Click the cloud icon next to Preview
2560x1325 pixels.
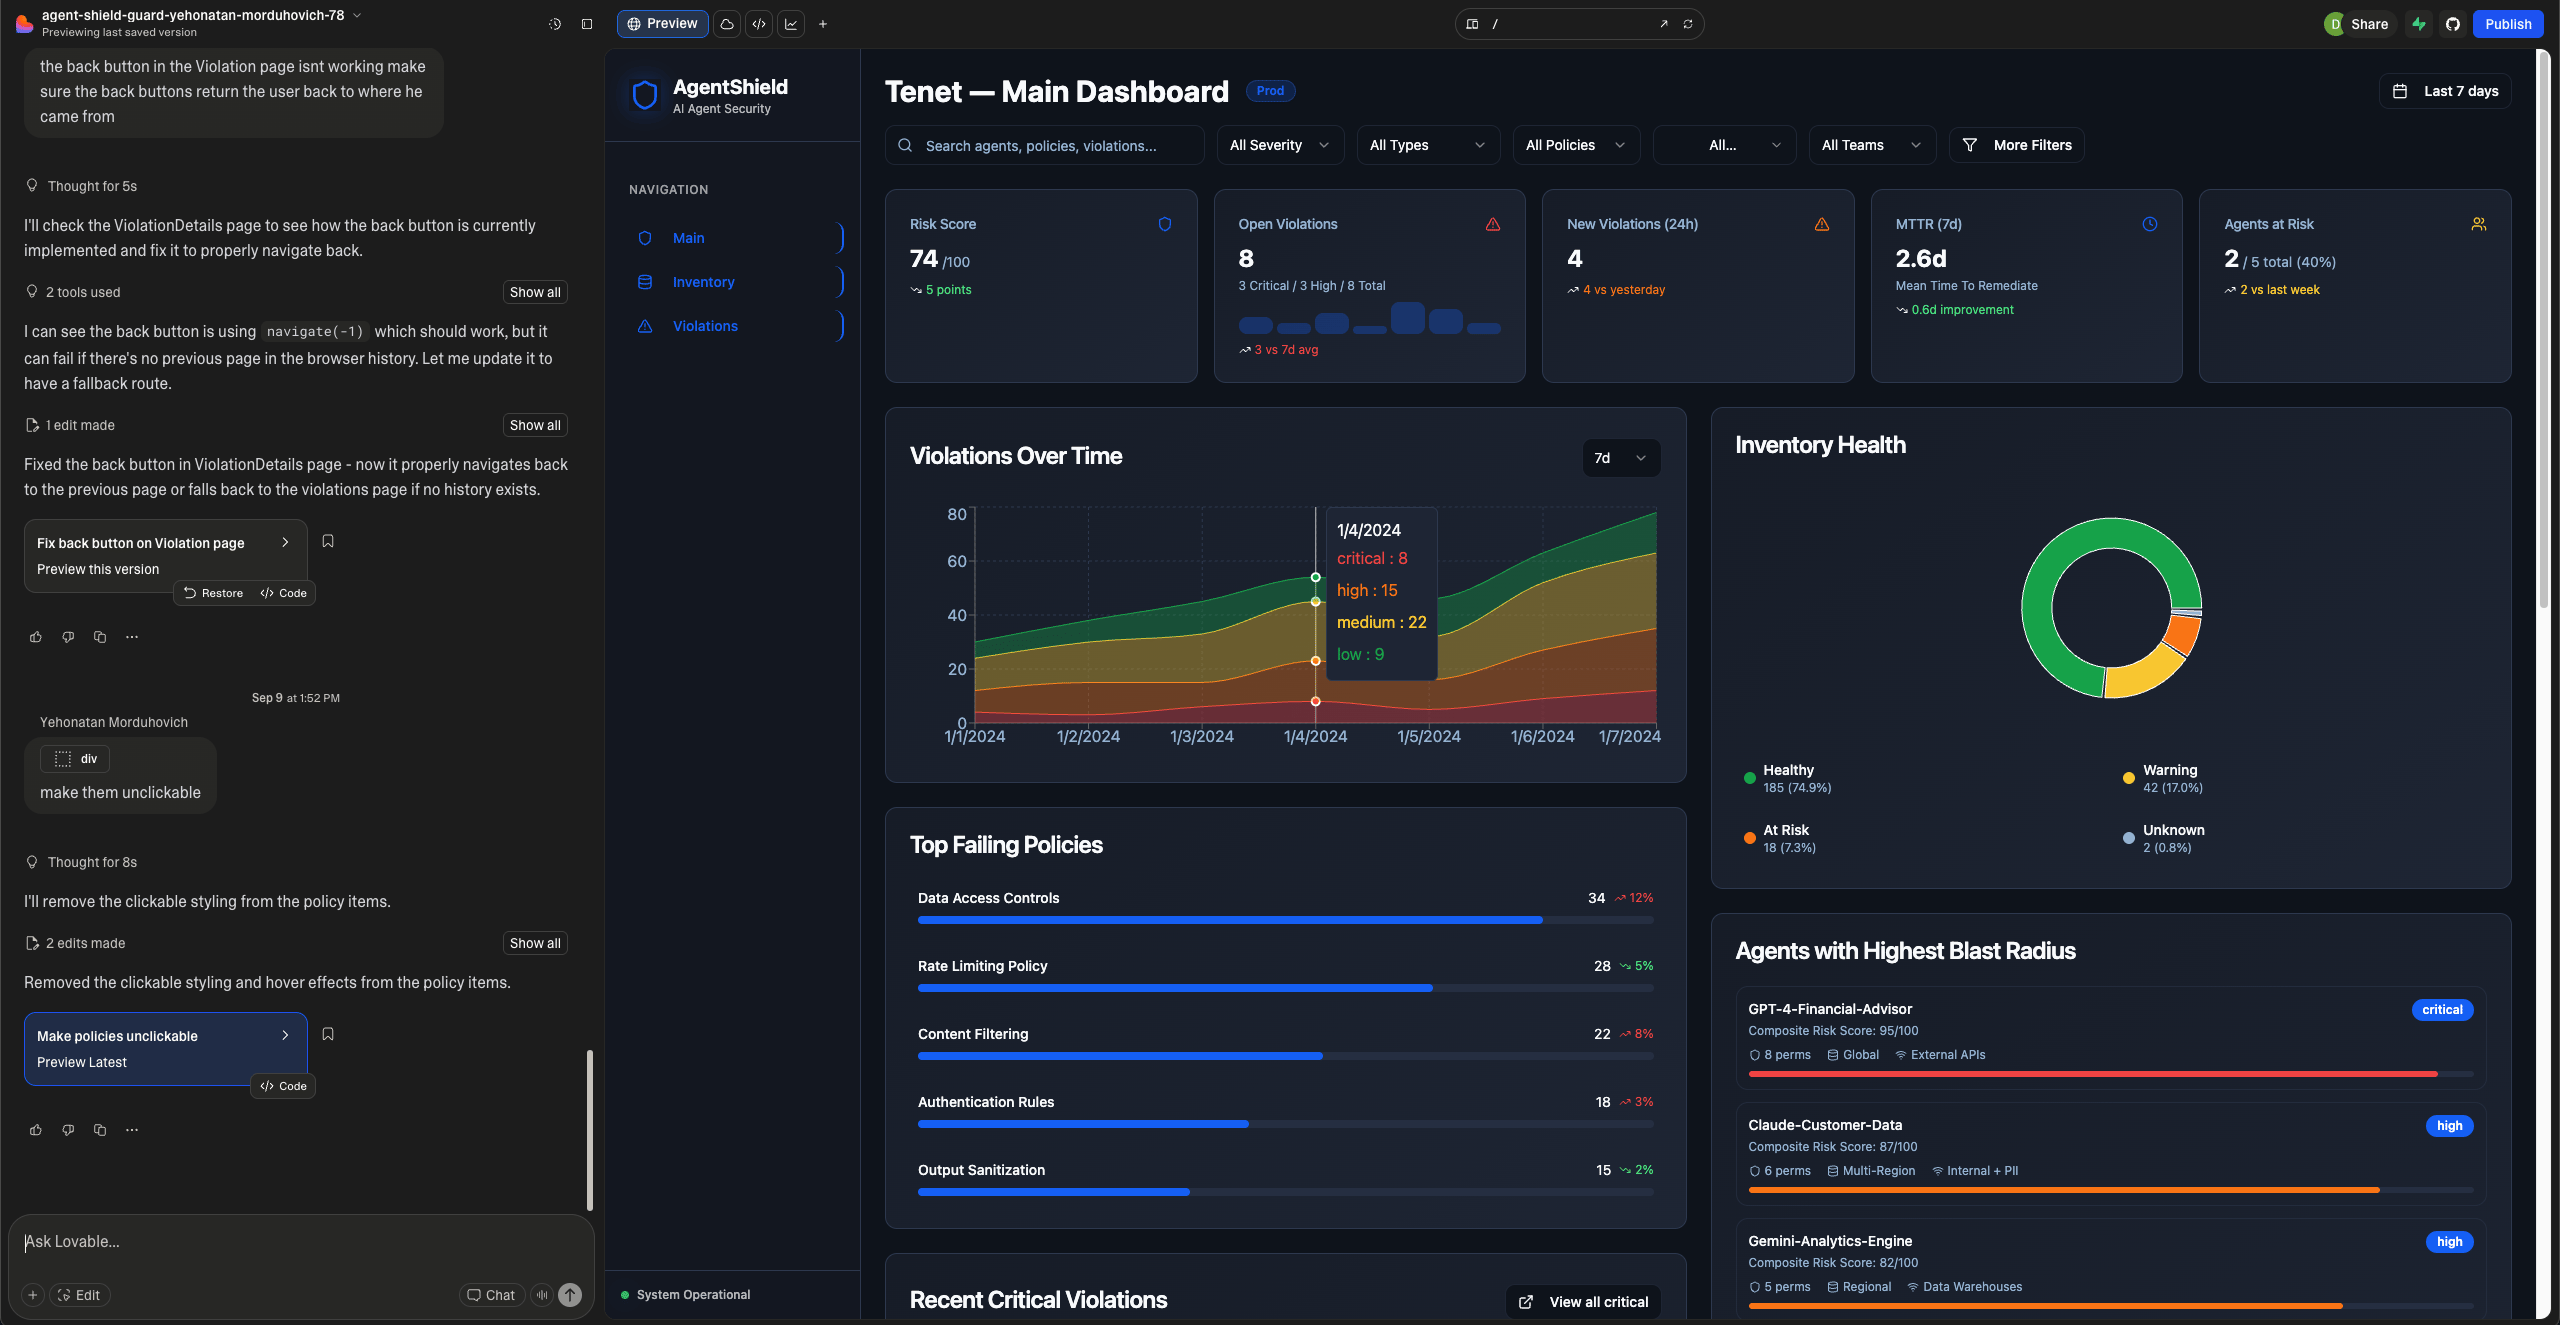click(727, 24)
